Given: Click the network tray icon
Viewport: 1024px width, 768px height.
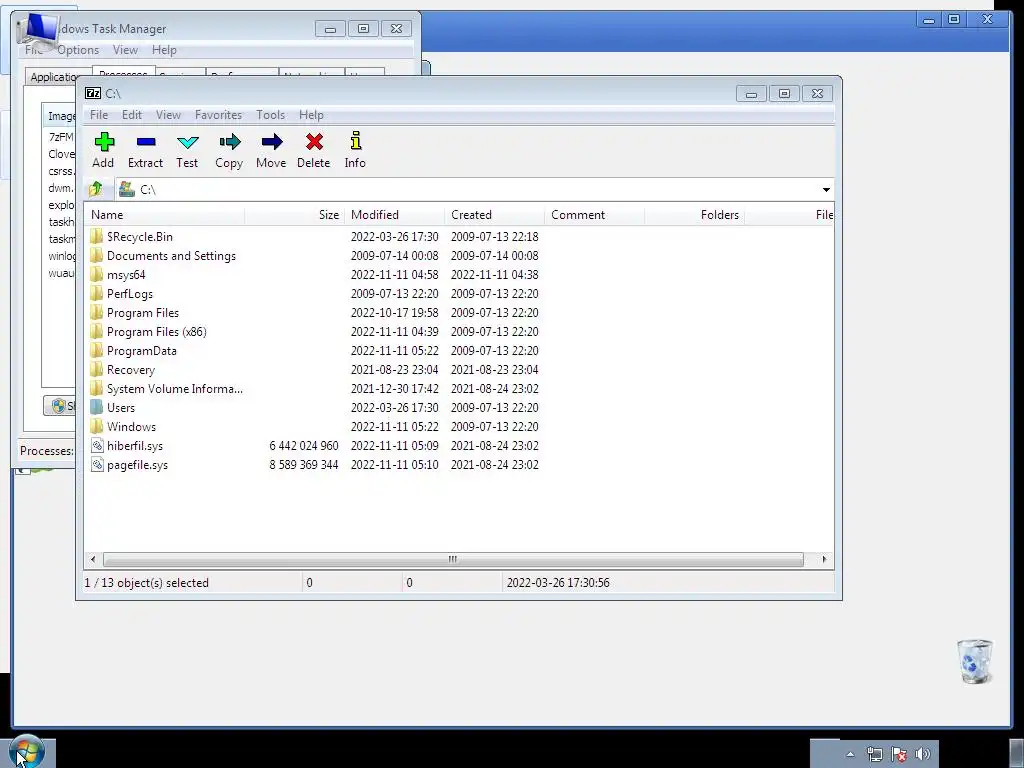Looking at the screenshot, I should tap(874, 754).
